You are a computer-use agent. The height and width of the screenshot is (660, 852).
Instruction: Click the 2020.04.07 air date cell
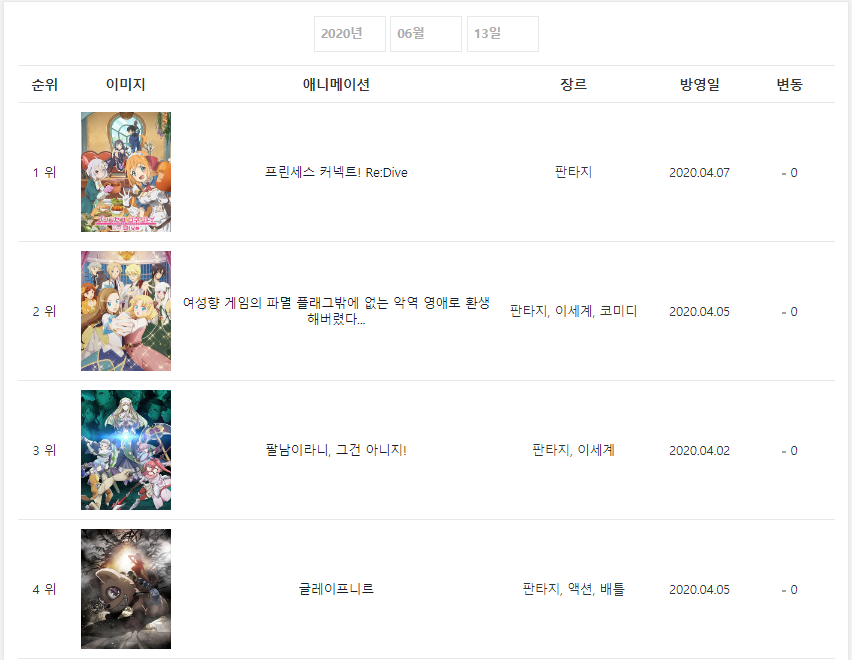click(x=699, y=173)
